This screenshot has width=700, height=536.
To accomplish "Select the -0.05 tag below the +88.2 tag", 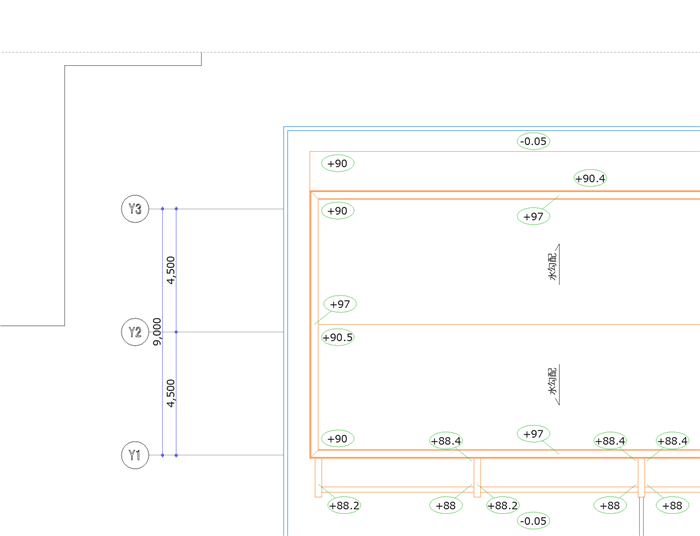I will pos(533,521).
